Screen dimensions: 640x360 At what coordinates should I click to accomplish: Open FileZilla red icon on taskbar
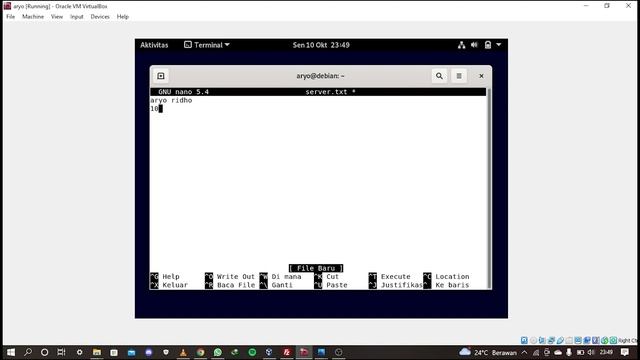(x=287, y=352)
